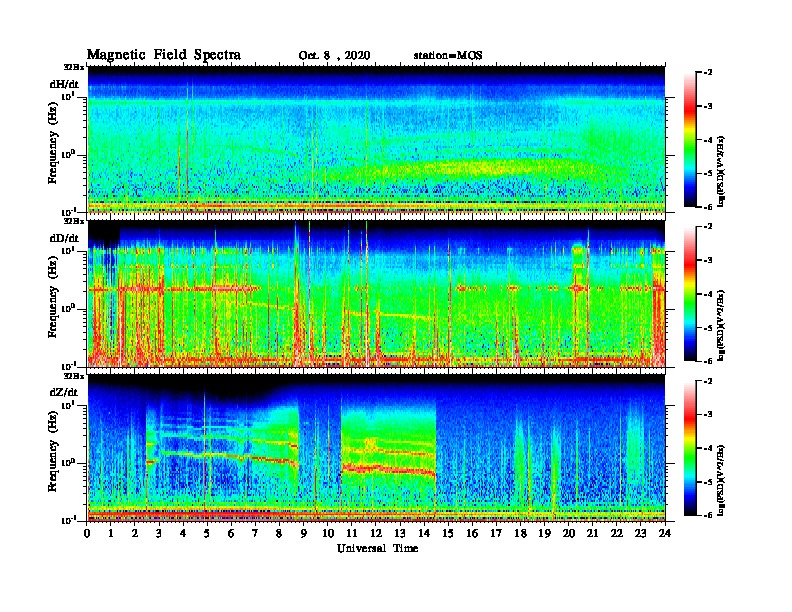Click hour "21" on the time axis
The height and width of the screenshot is (612, 792).
pos(593,533)
